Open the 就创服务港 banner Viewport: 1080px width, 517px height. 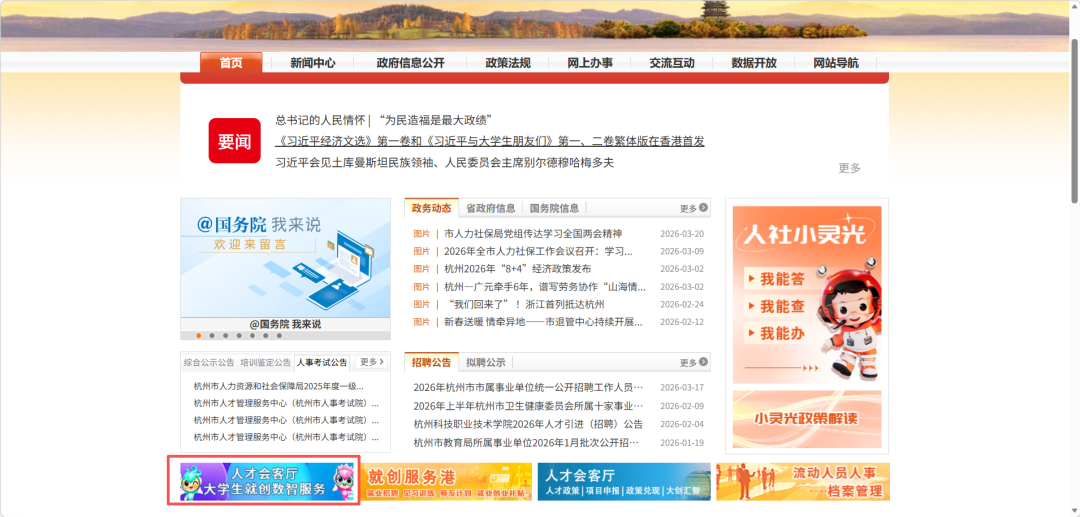[x=446, y=481]
